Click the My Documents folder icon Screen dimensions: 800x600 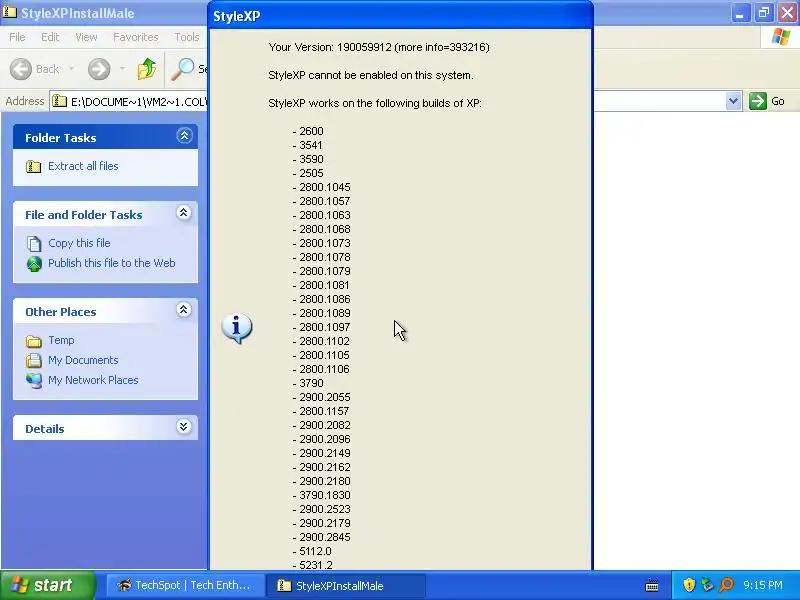(x=34, y=360)
